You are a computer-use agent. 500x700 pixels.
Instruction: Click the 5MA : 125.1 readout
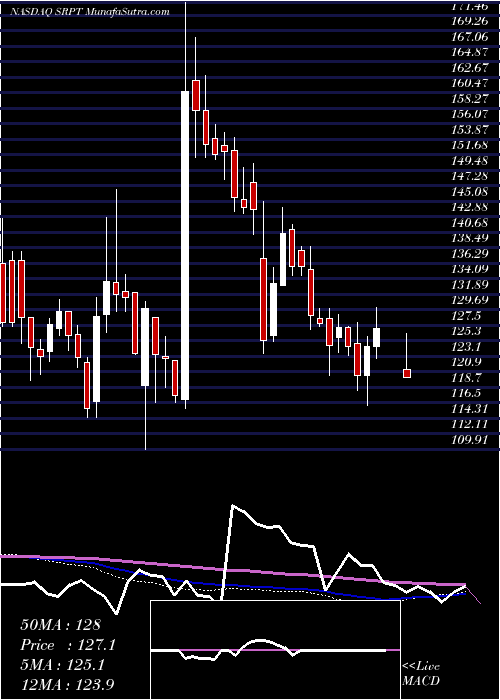tap(62, 665)
